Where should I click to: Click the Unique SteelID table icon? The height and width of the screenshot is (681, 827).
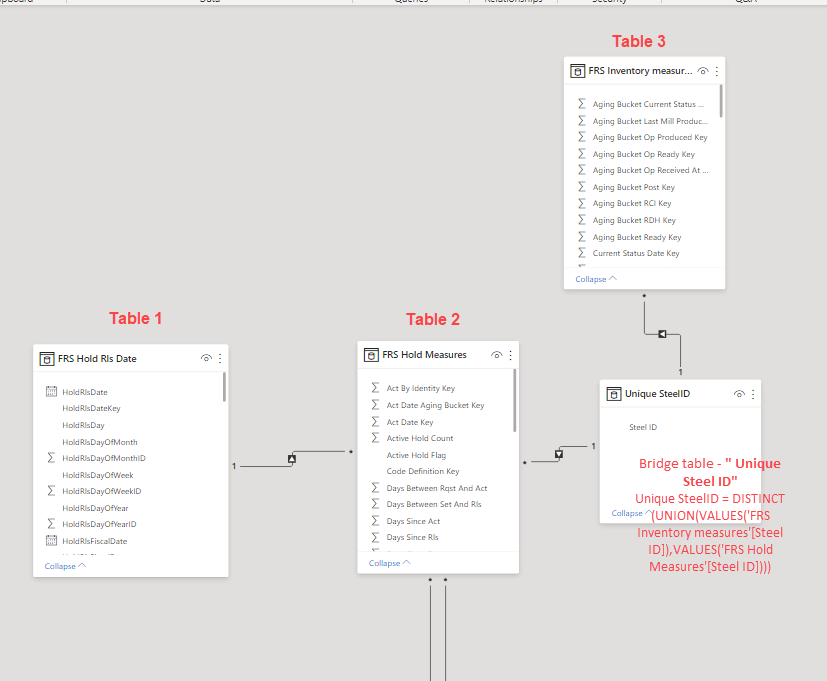[614, 394]
